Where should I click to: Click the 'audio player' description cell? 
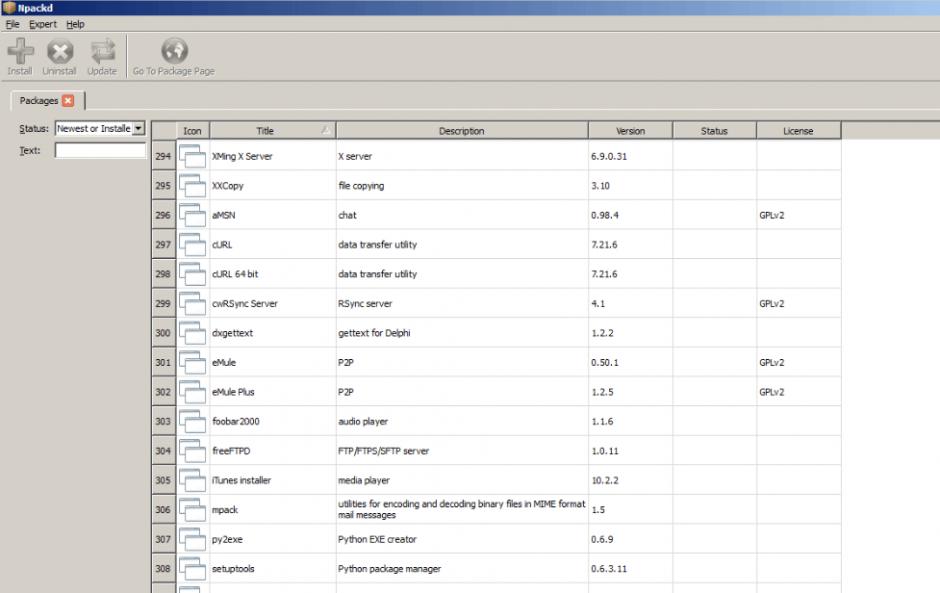click(x=462, y=421)
